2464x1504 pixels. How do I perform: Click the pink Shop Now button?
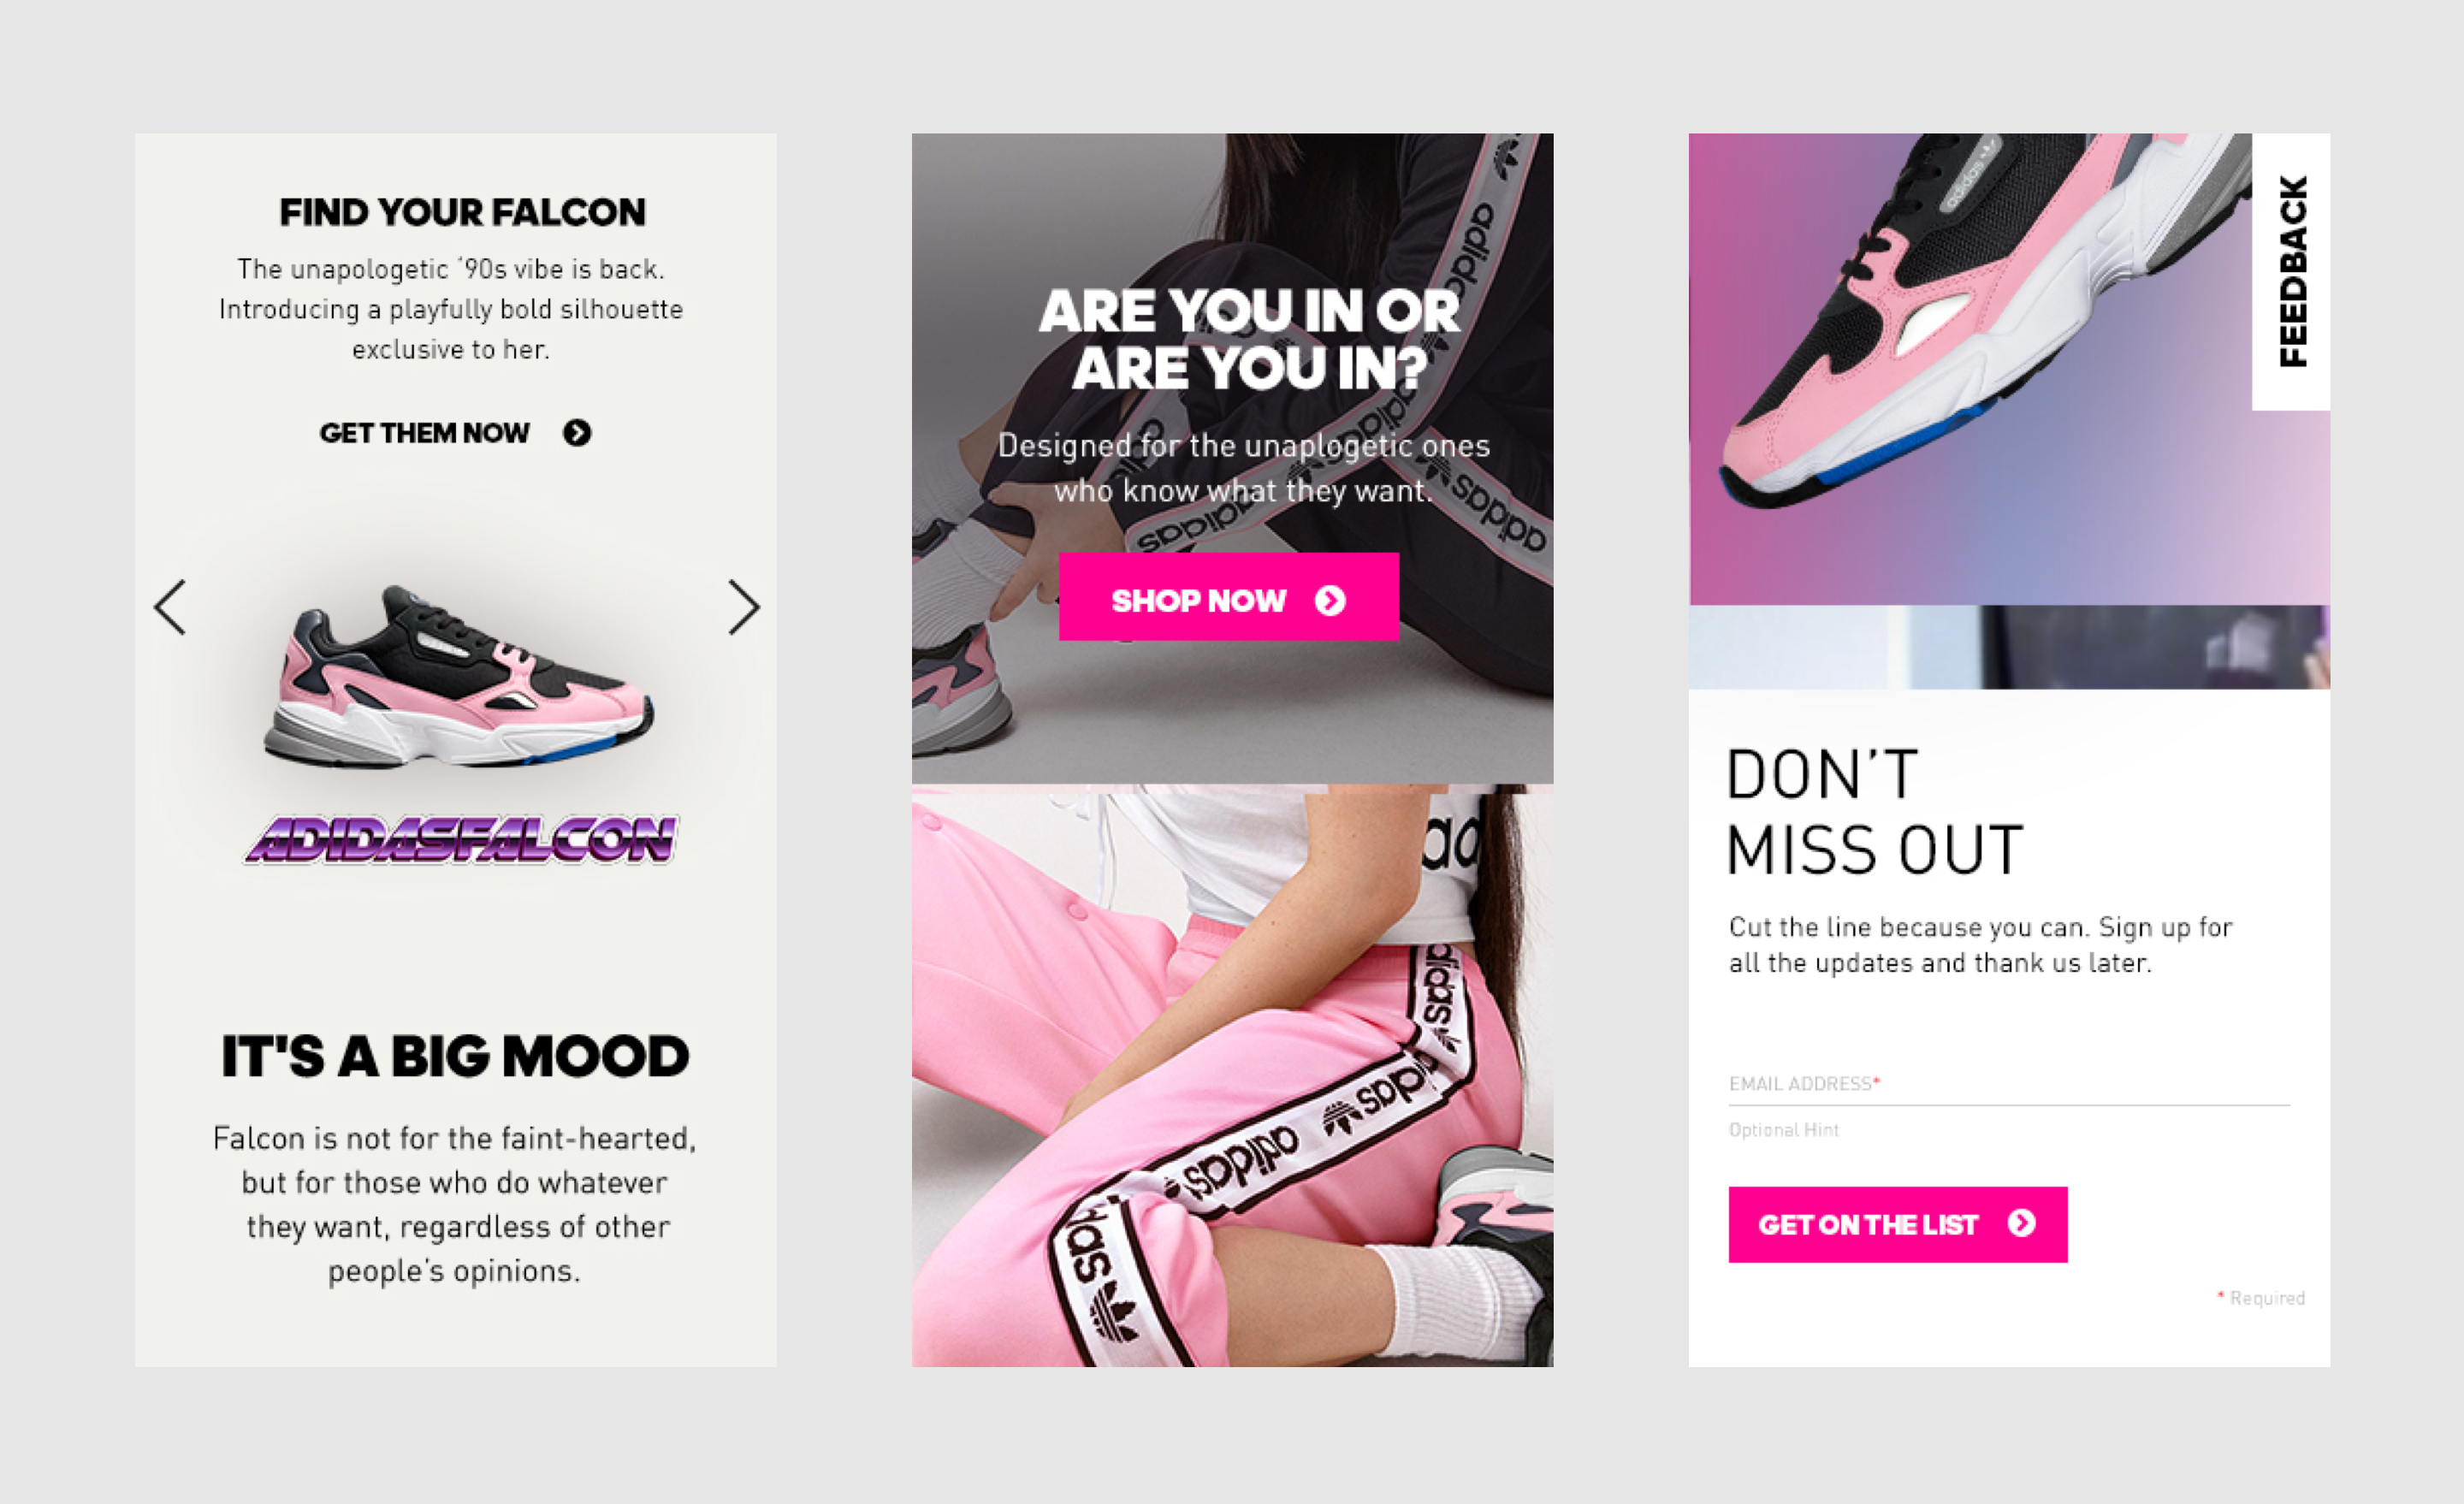1229,597
